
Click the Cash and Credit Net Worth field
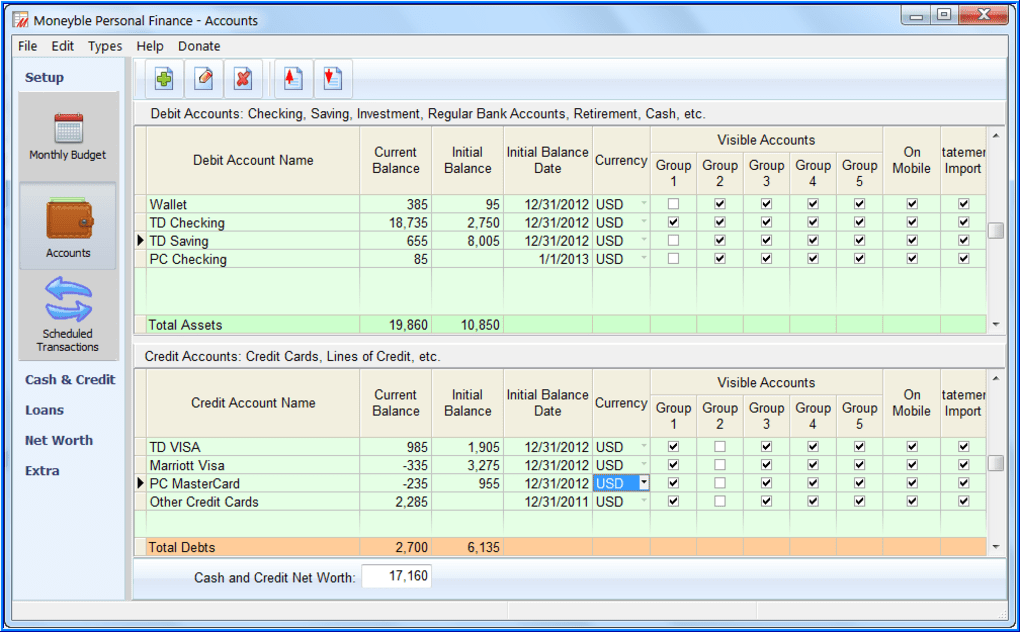coord(397,575)
